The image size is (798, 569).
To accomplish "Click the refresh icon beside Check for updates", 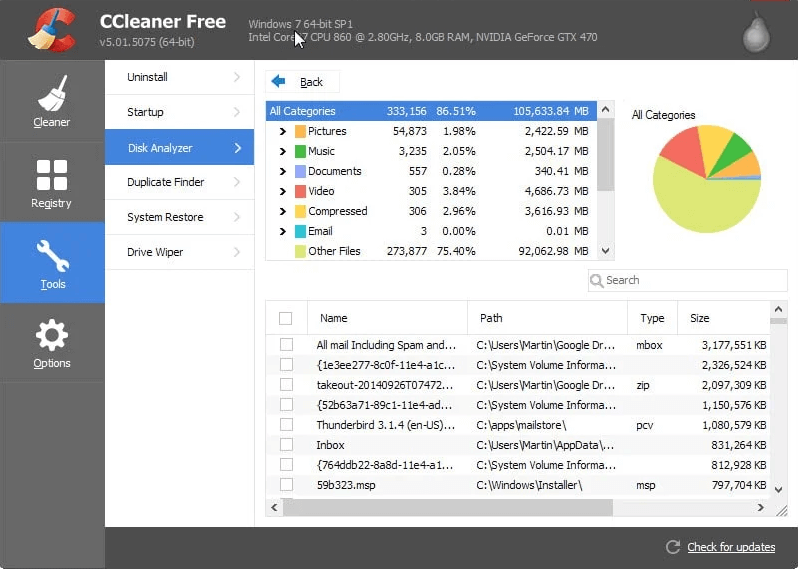I will (673, 547).
